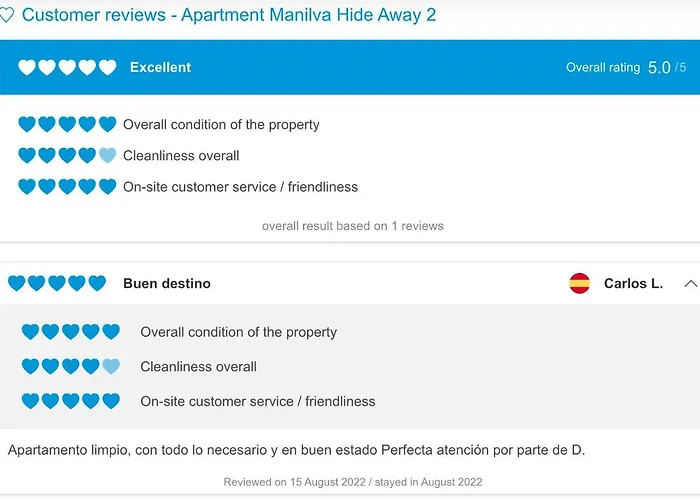Collapse the Carlos L. review with chevron
700x500 pixels.
(x=691, y=283)
